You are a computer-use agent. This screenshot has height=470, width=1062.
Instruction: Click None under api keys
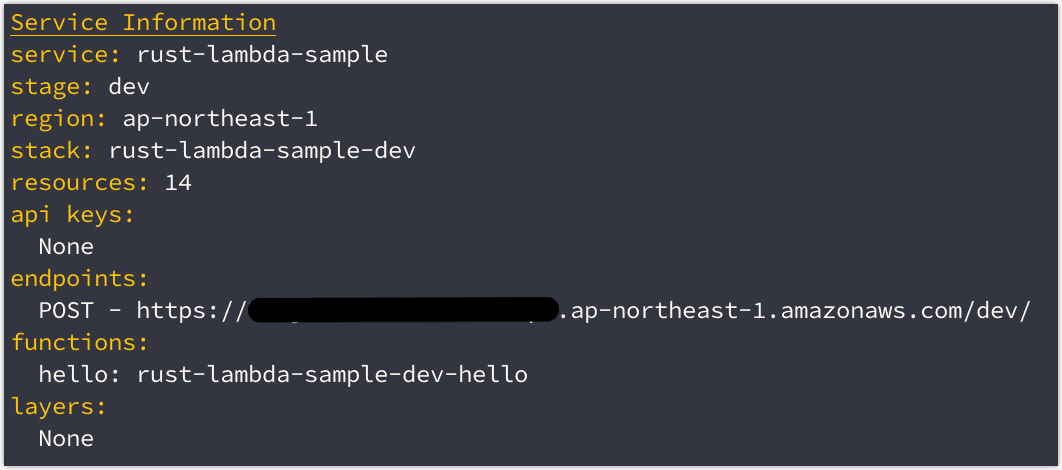pyautogui.click(x=66, y=246)
